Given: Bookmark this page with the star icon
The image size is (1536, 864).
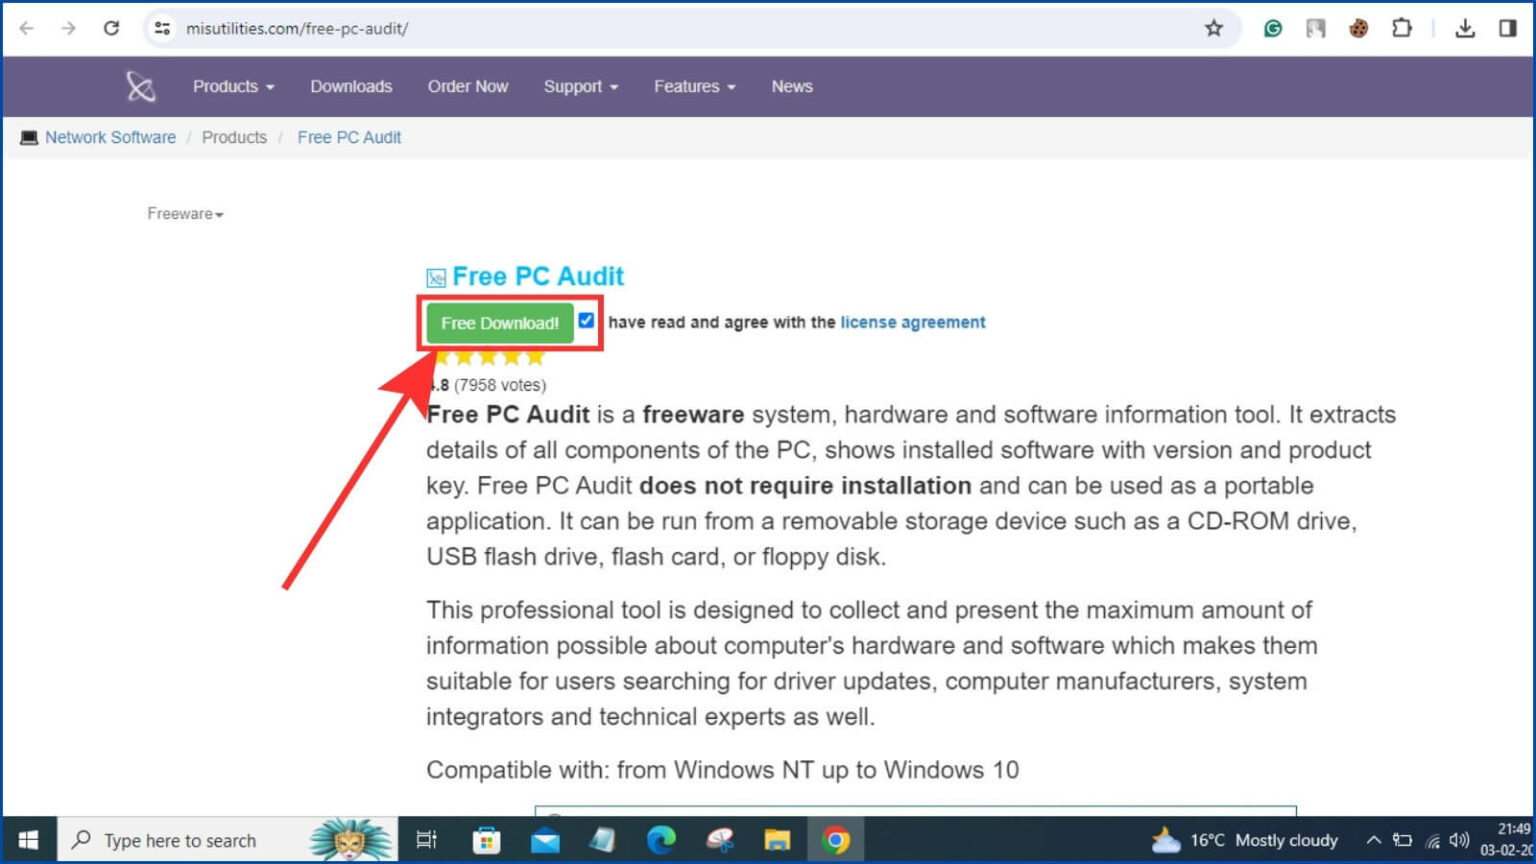Looking at the screenshot, I should (x=1214, y=29).
